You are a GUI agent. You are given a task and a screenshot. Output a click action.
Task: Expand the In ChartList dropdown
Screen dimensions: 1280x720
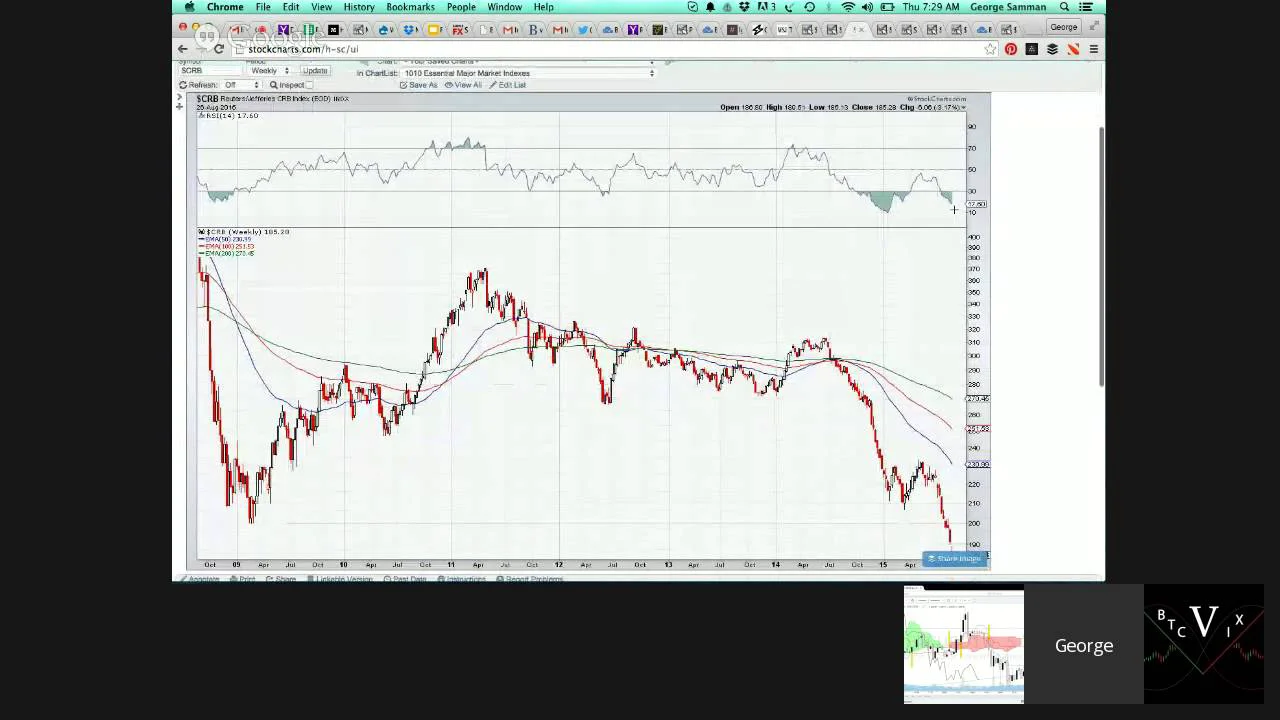point(528,73)
